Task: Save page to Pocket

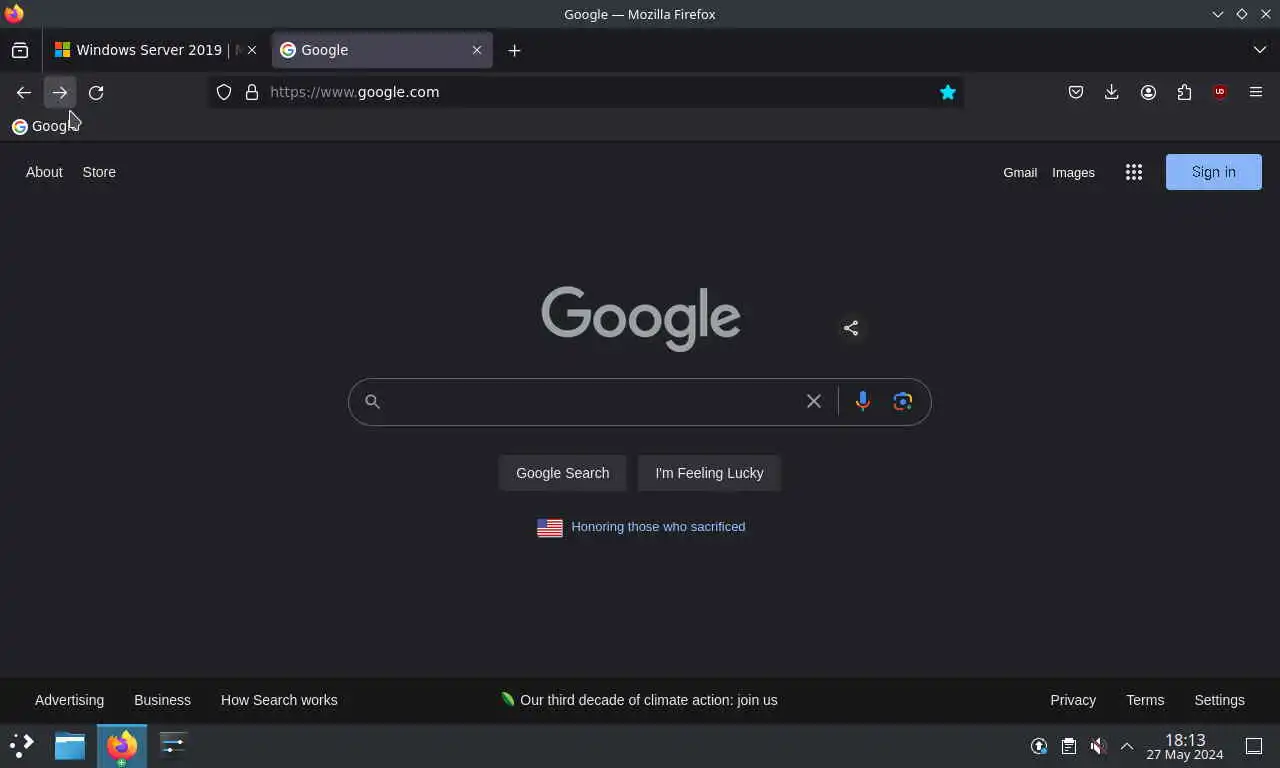Action: tap(1076, 92)
